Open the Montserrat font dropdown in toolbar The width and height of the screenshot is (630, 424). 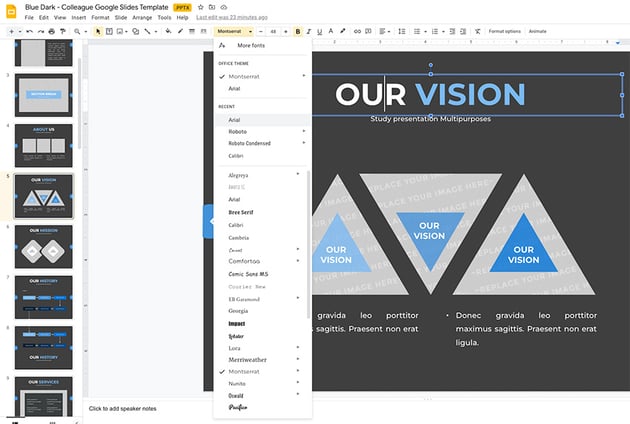(234, 32)
